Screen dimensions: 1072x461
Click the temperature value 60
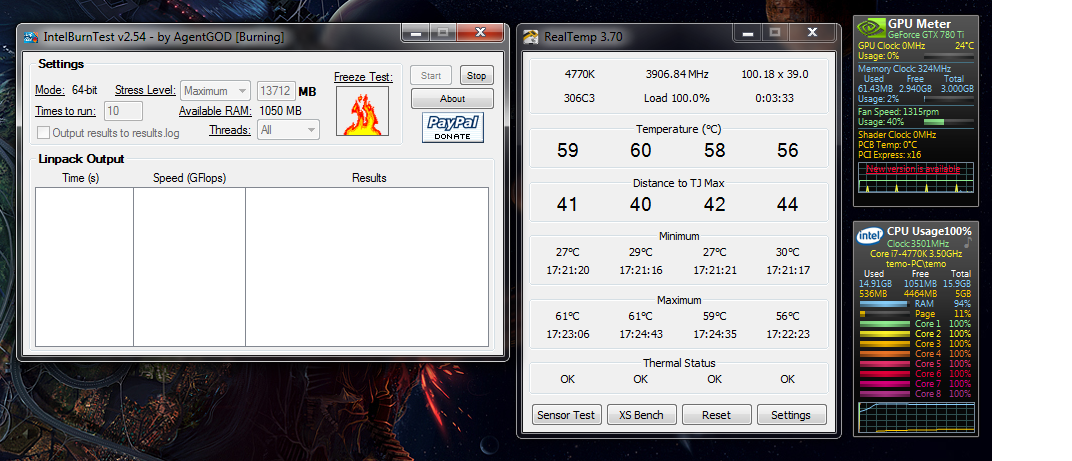coord(641,150)
